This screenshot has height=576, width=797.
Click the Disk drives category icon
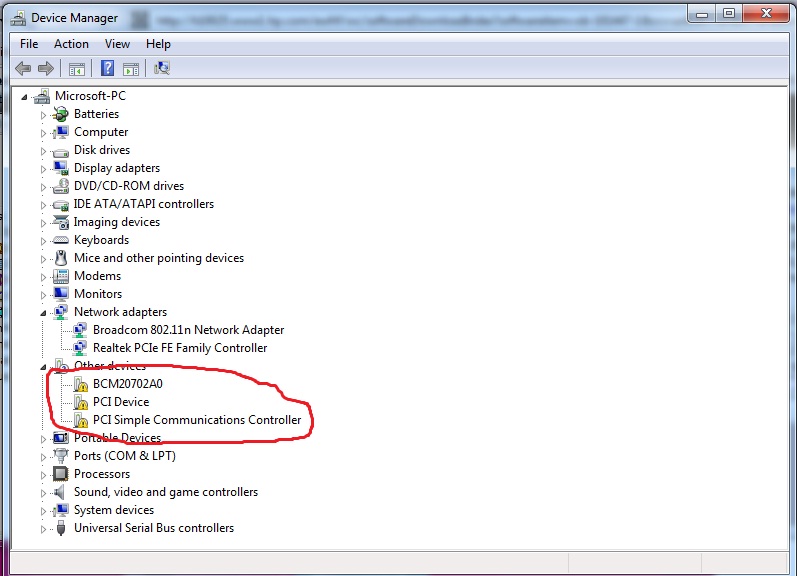(60, 151)
